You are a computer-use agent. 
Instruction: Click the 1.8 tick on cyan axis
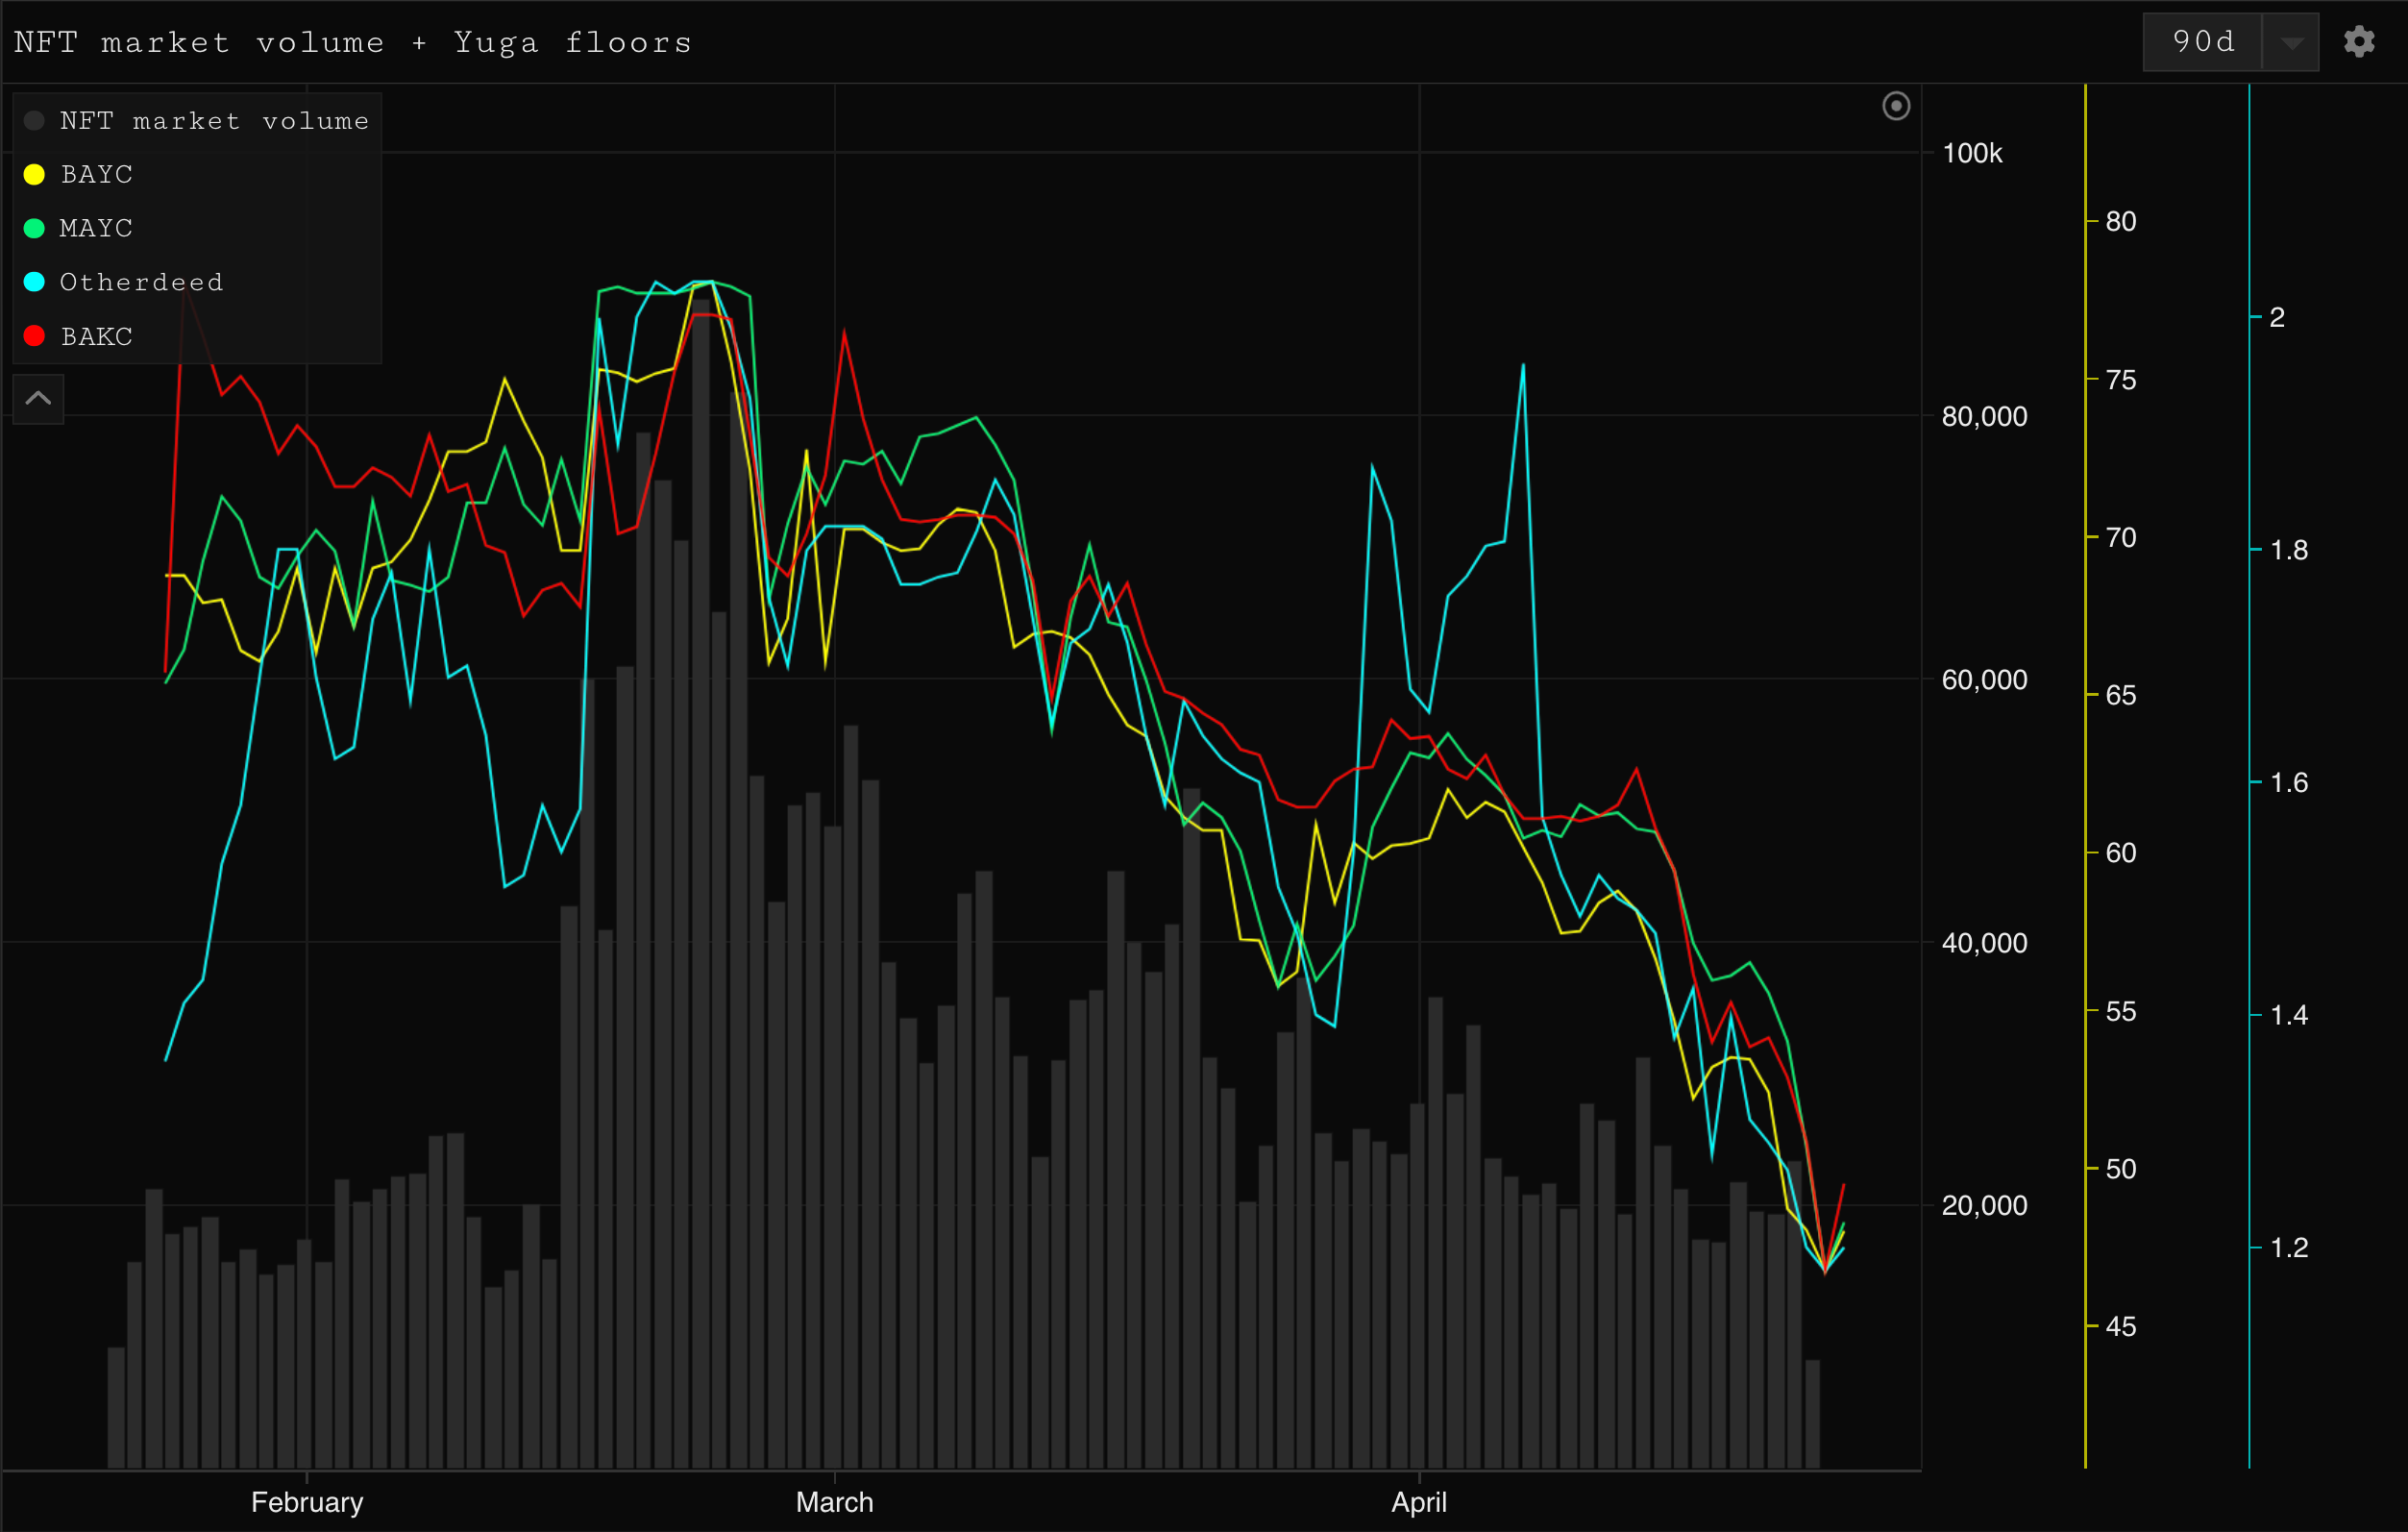[x=2289, y=550]
